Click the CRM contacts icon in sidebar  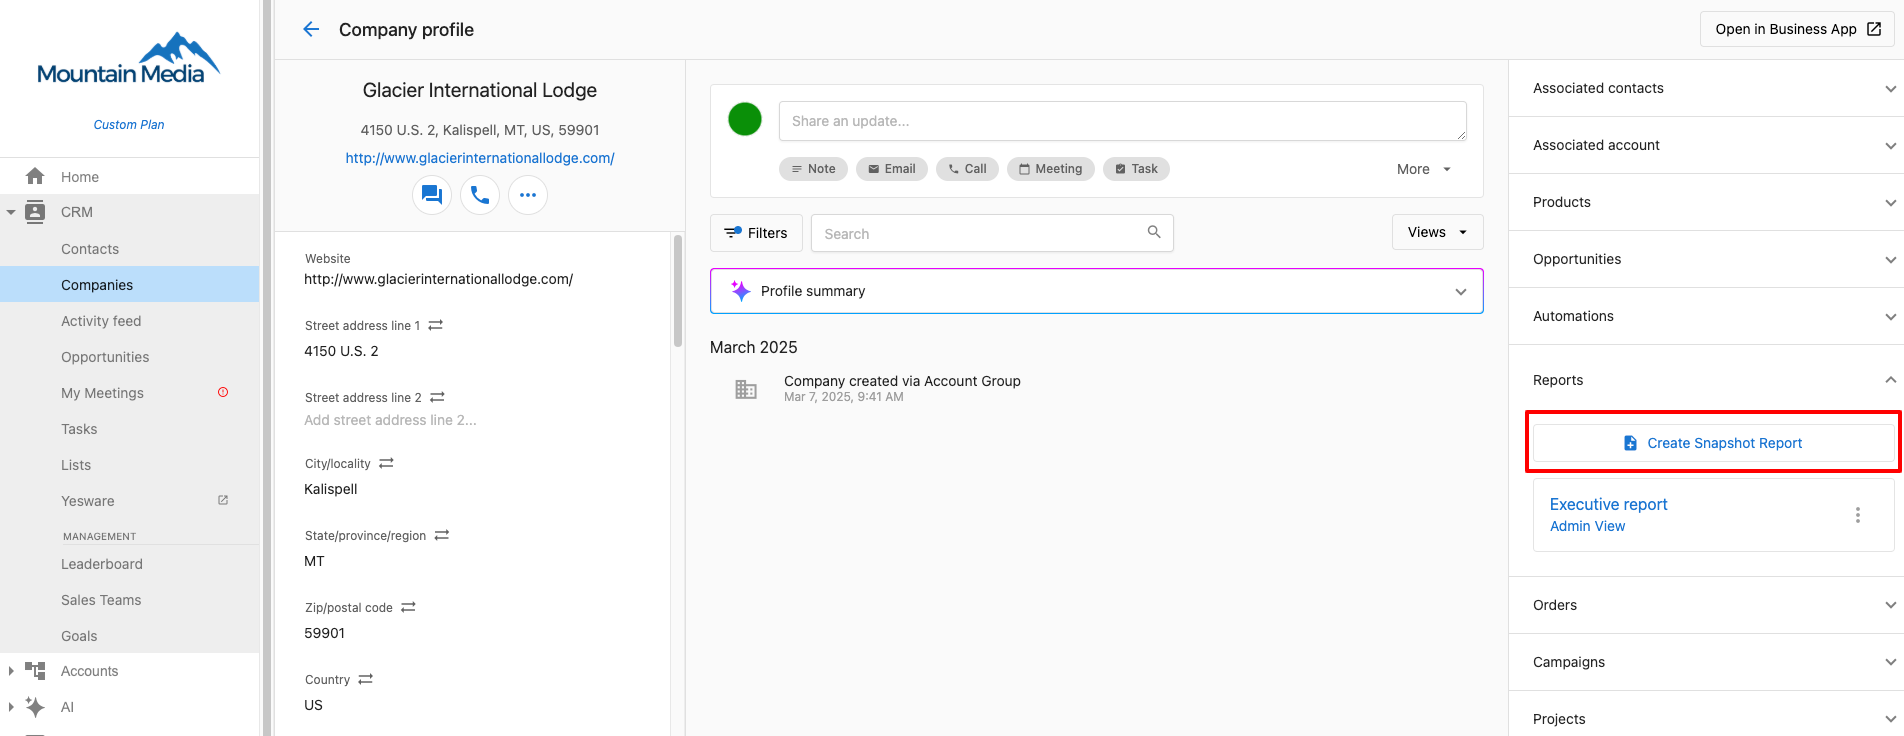pos(35,212)
